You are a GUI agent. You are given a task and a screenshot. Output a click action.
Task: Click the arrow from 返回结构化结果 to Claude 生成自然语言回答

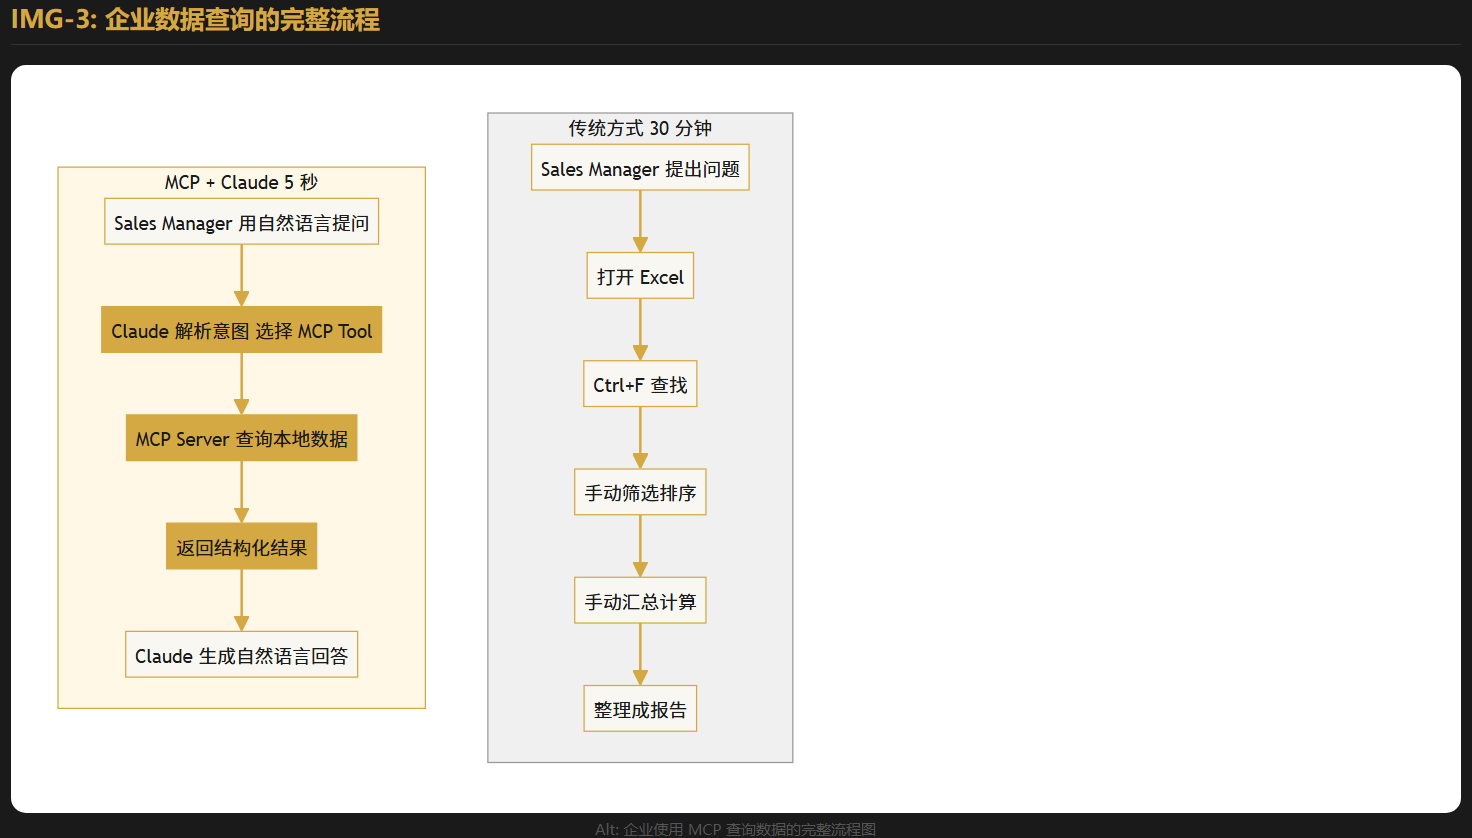(x=241, y=600)
